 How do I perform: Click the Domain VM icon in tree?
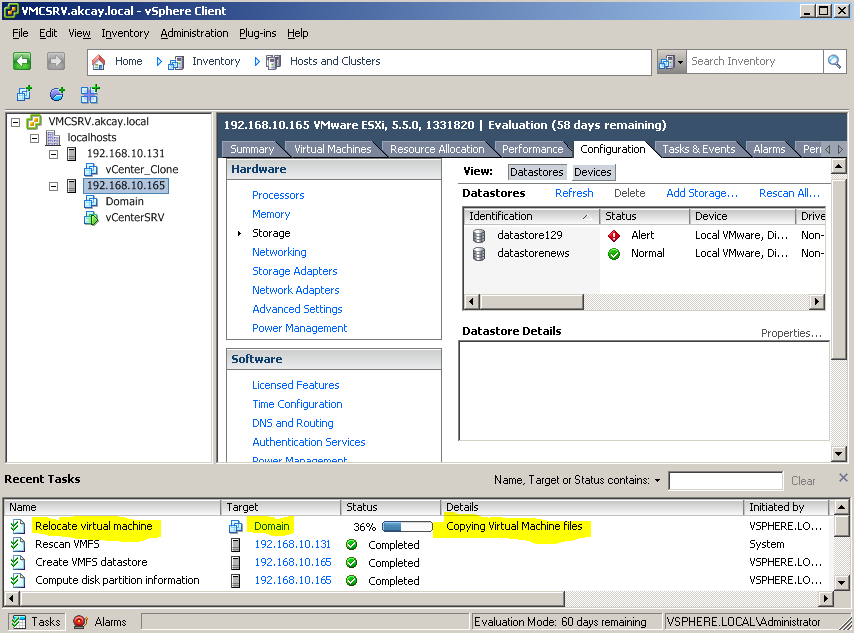tap(90, 202)
